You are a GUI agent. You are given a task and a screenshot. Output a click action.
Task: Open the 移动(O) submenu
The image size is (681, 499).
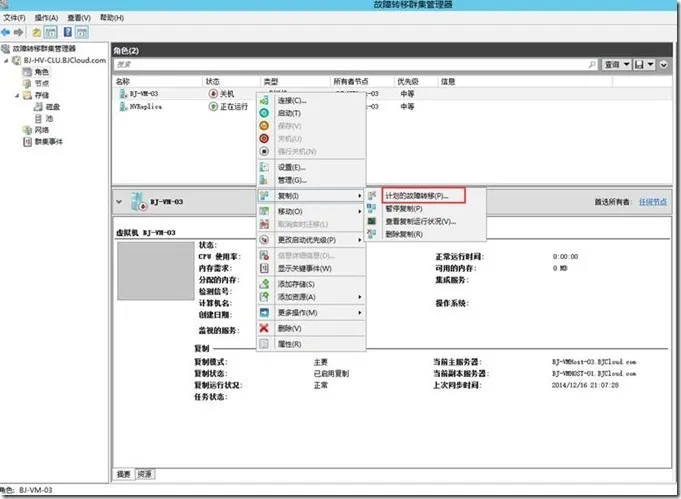(311, 211)
